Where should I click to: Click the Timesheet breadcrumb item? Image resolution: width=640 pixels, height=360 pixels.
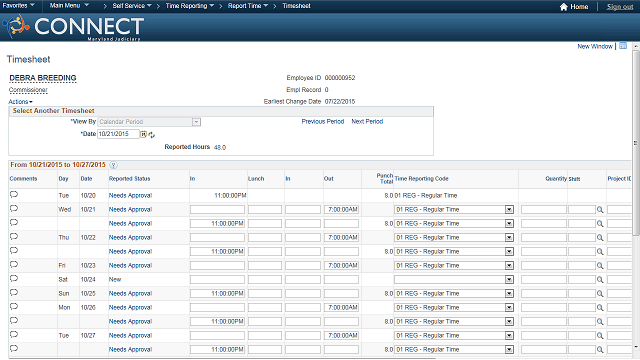coord(296,6)
